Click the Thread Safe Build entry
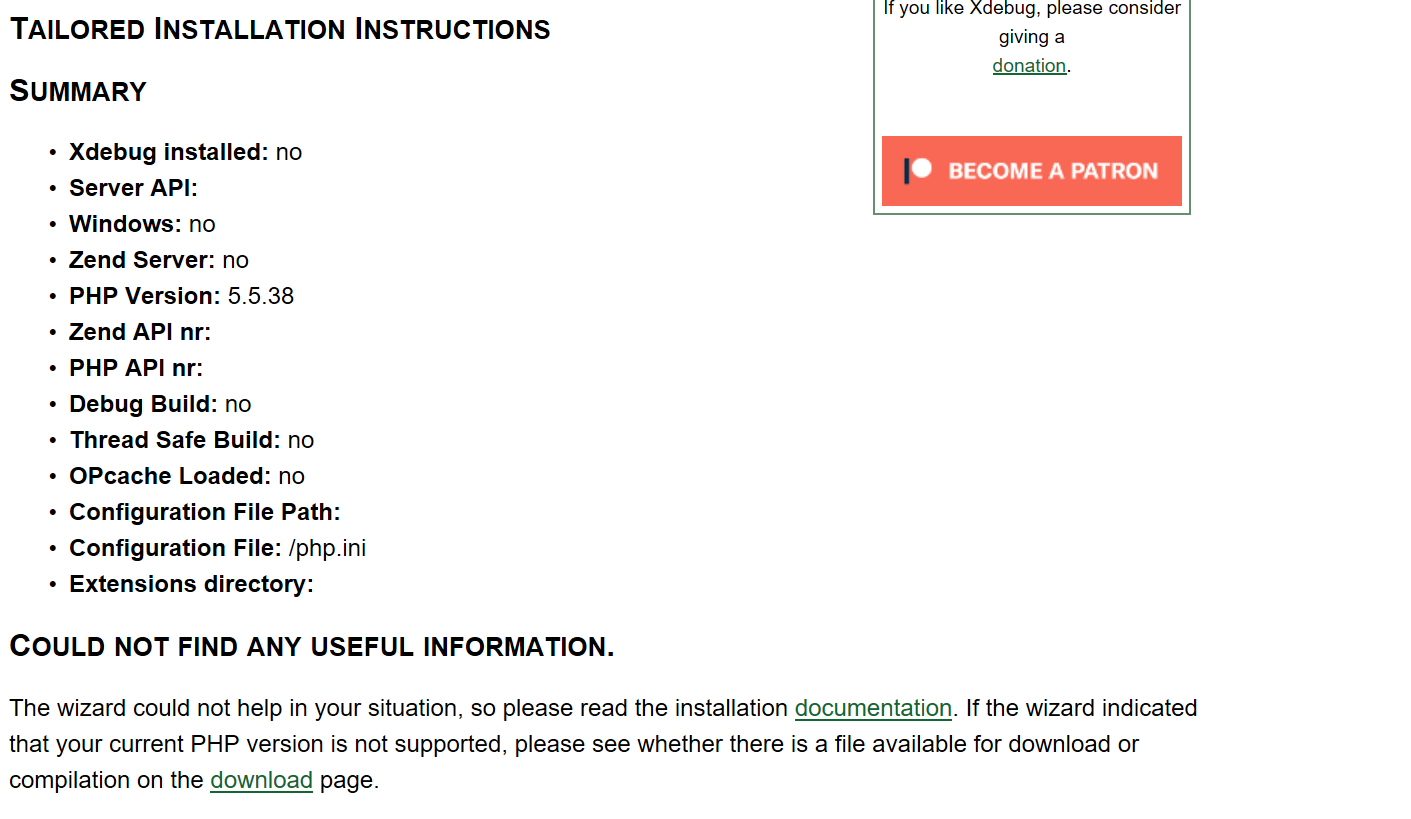This screenshot has height=819, width=1411. coord(191,440)
